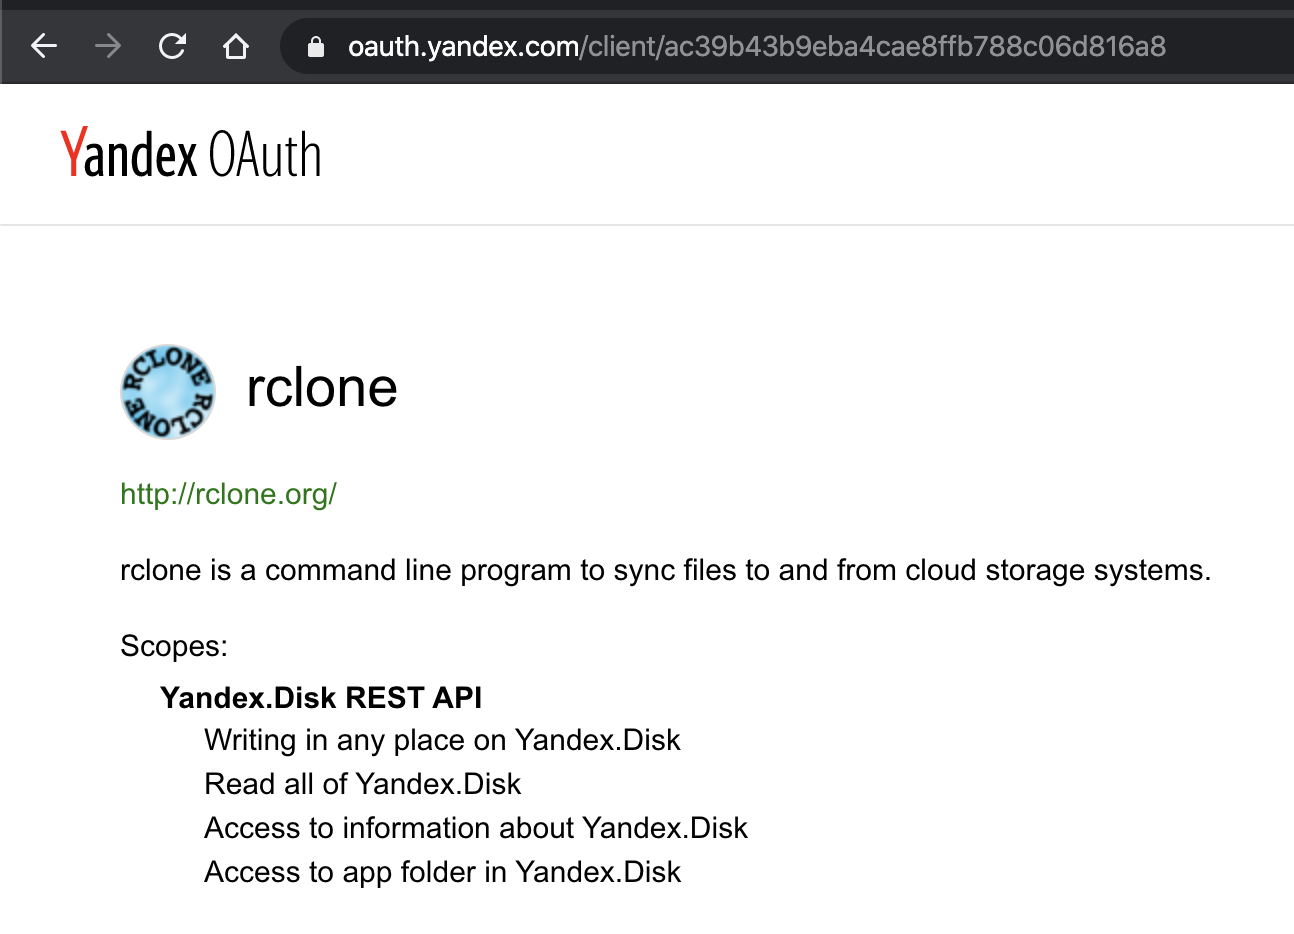This screenshot has width=1294, height=934.
Task: Click 'Access to information about Yandex.Disk' text
Action: pos(476,828)
